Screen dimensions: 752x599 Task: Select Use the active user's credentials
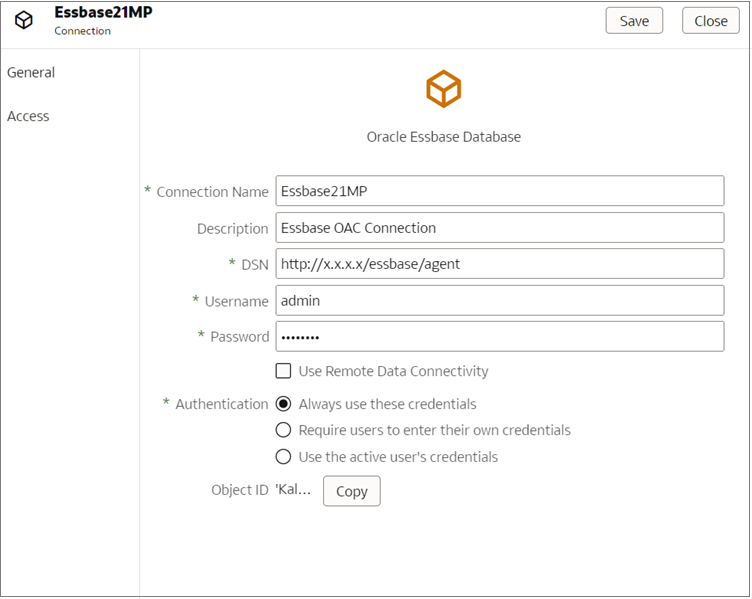click(x=284, y=457)
